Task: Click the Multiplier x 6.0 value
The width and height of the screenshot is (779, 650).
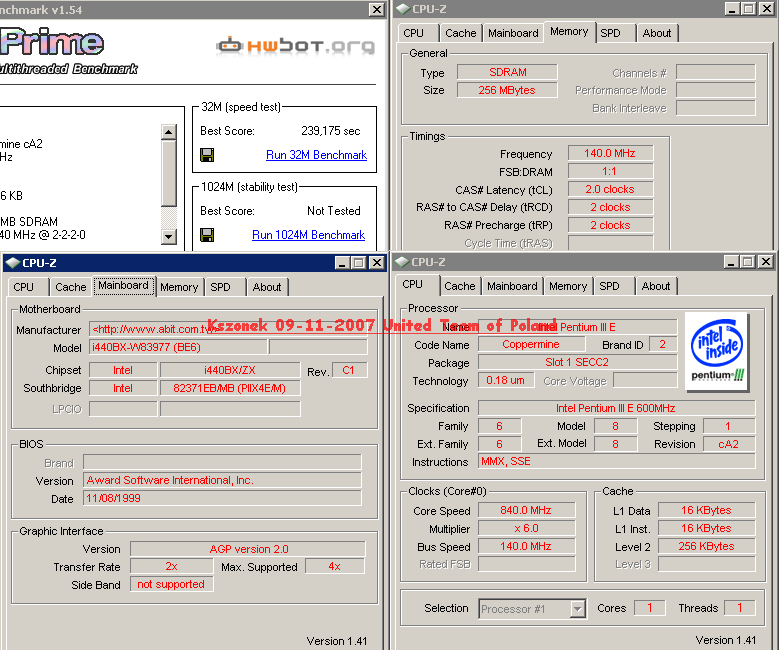Action: click(526, 528)
